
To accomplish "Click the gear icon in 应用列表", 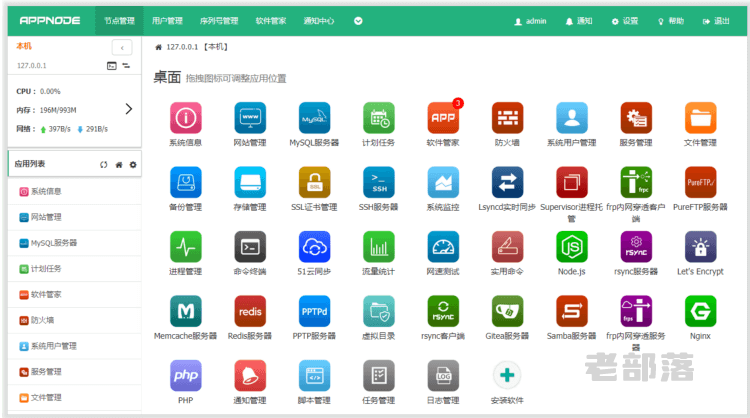I will [133, 165].
